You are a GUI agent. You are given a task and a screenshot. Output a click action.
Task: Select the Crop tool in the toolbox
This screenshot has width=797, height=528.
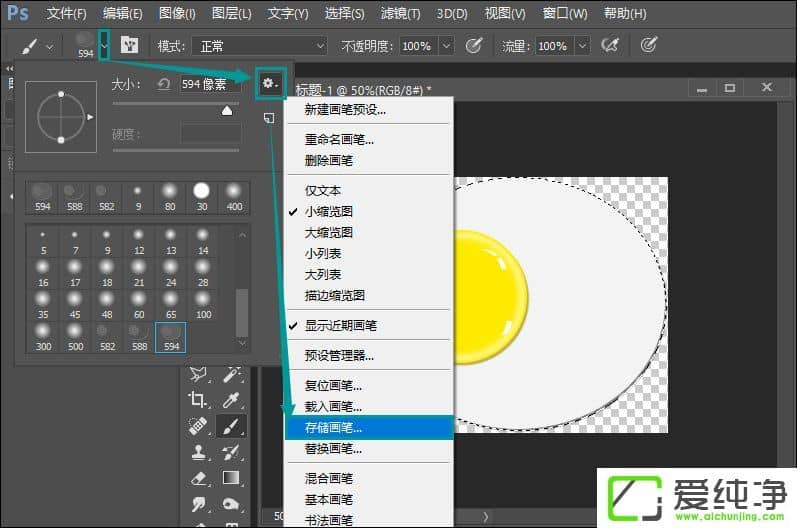198,399
